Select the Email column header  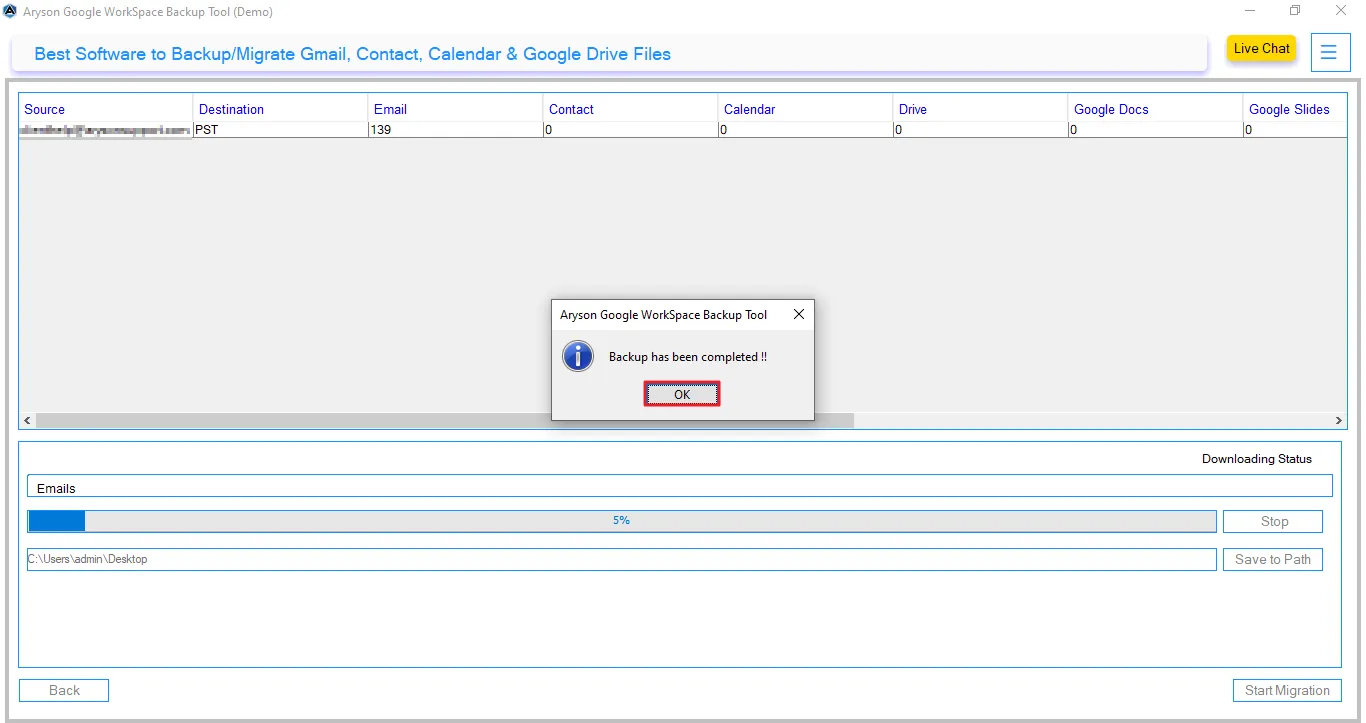[390, 108]
